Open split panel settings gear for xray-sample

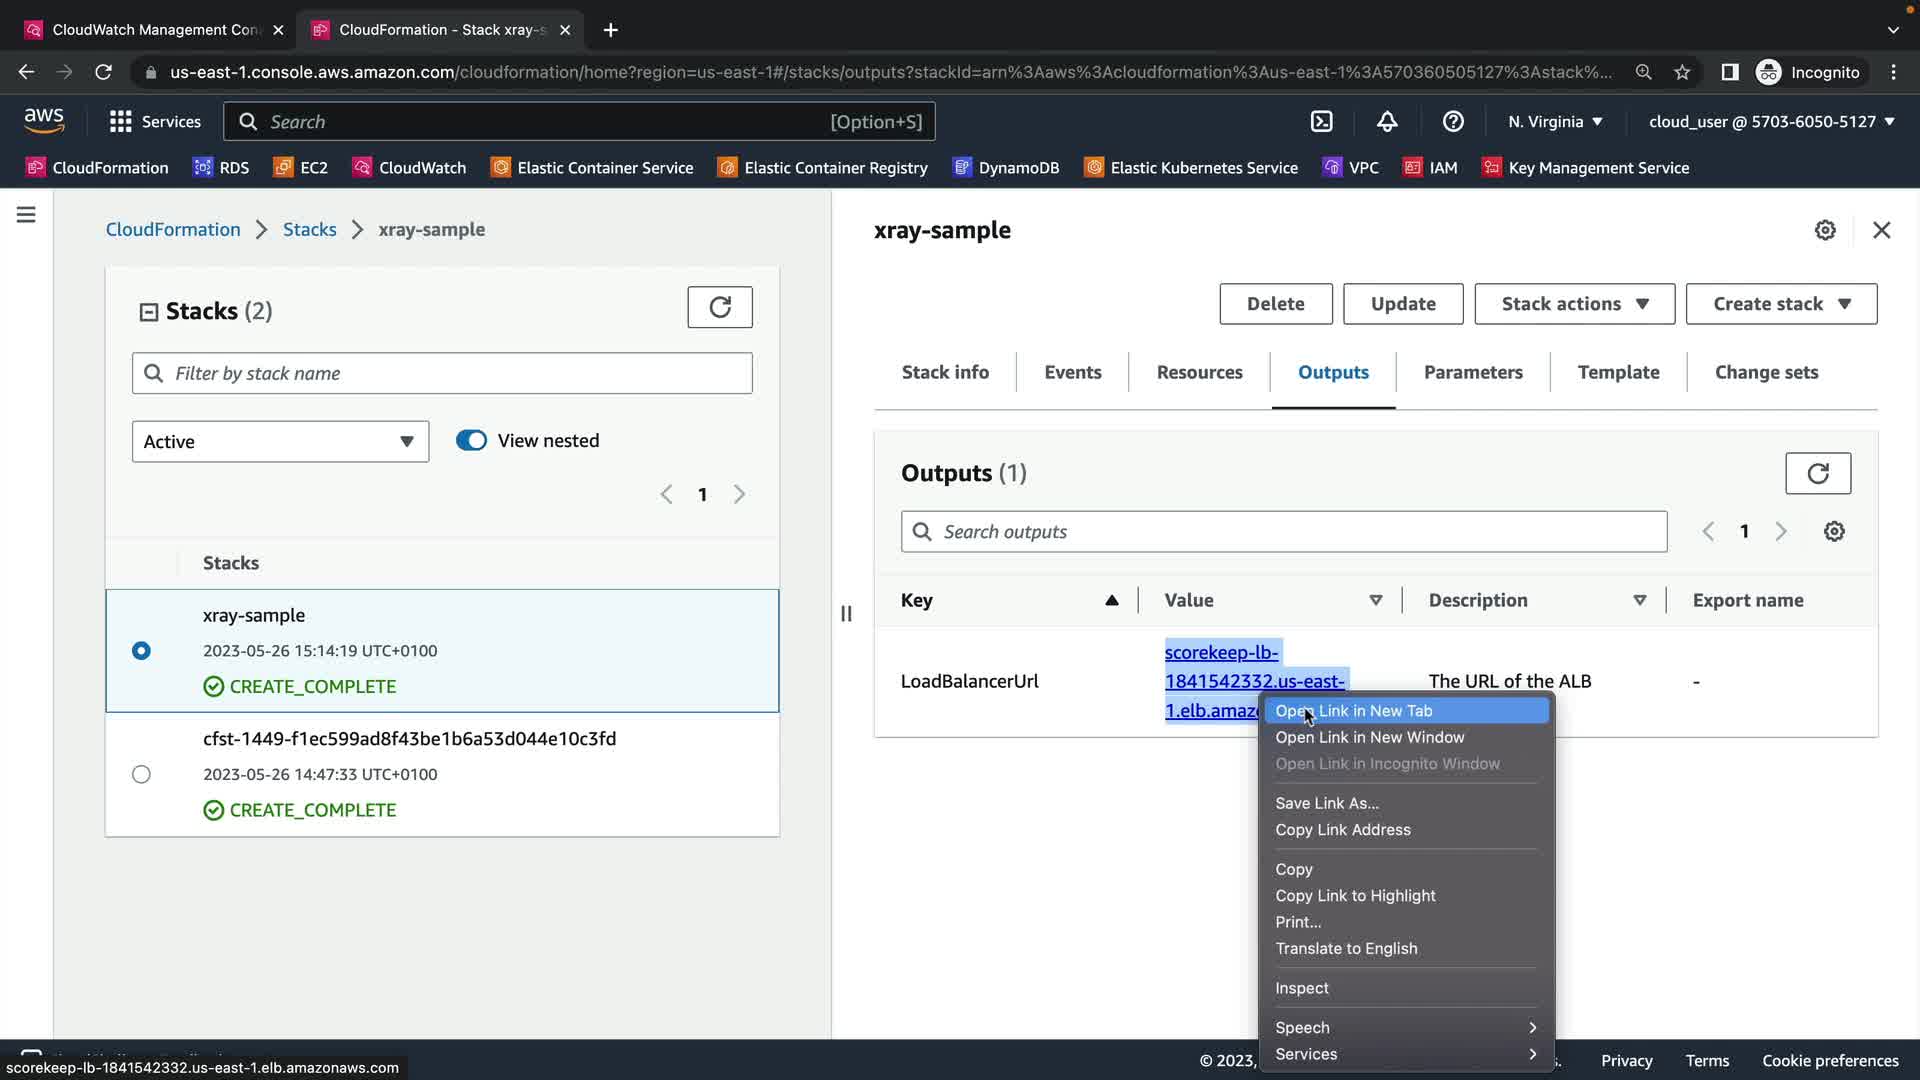click(x=1824, y=230)
